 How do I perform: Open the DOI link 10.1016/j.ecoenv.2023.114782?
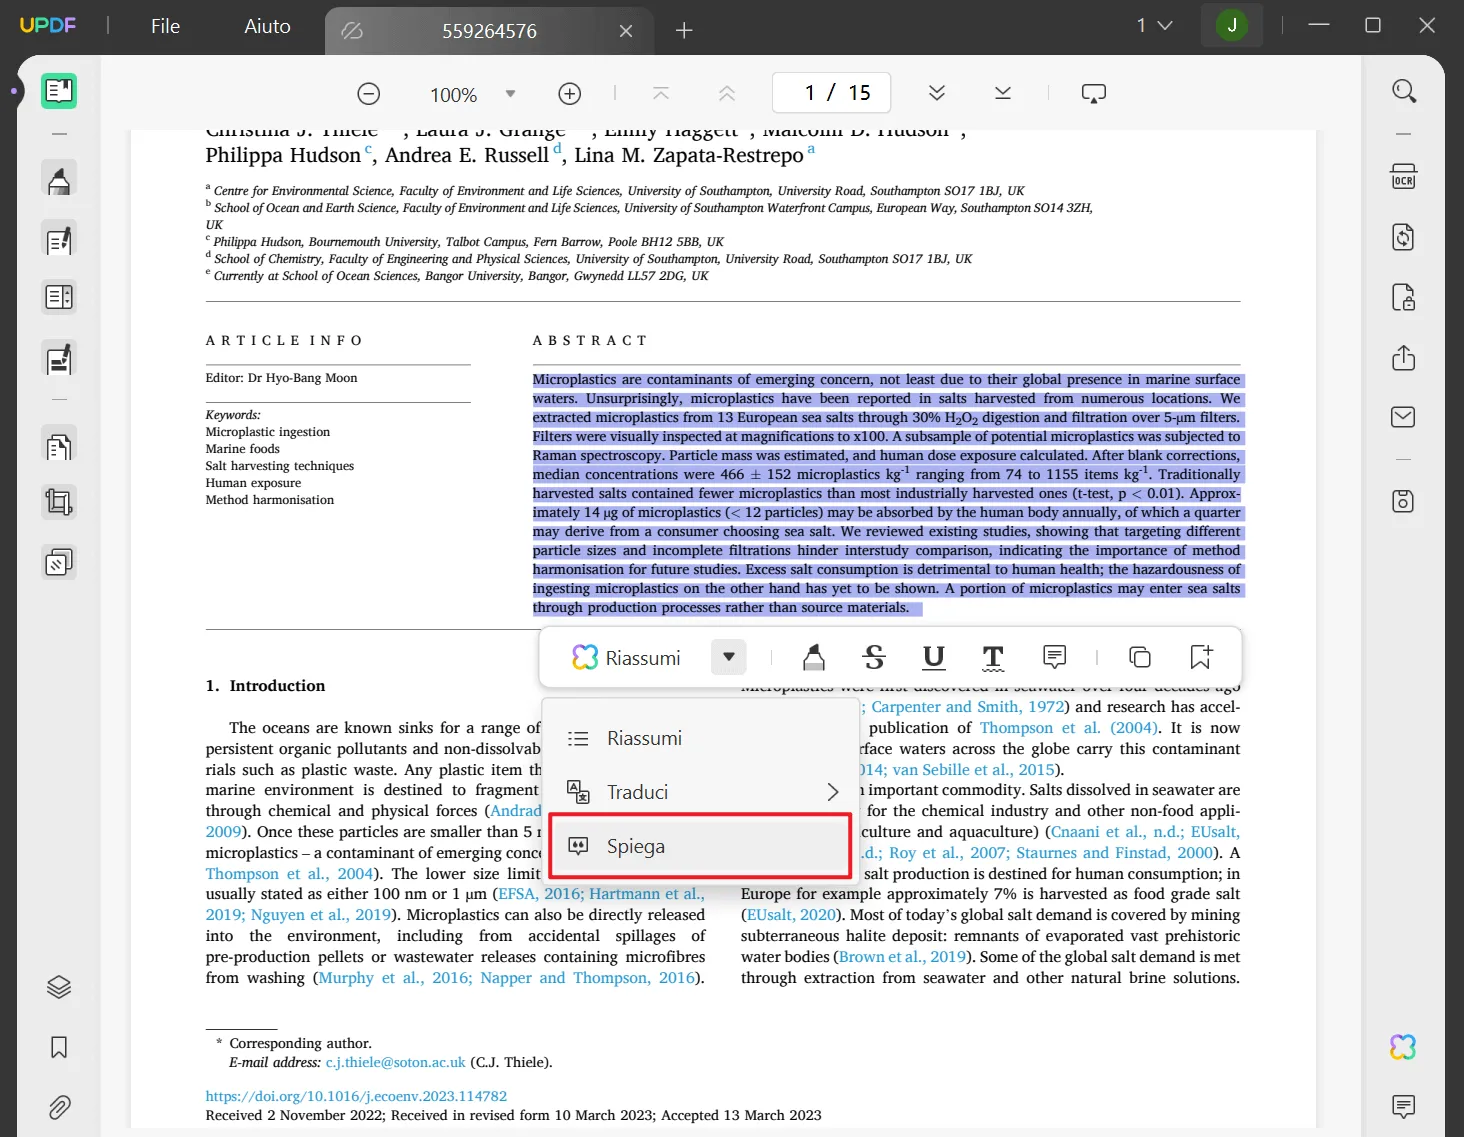[356, 1096]
